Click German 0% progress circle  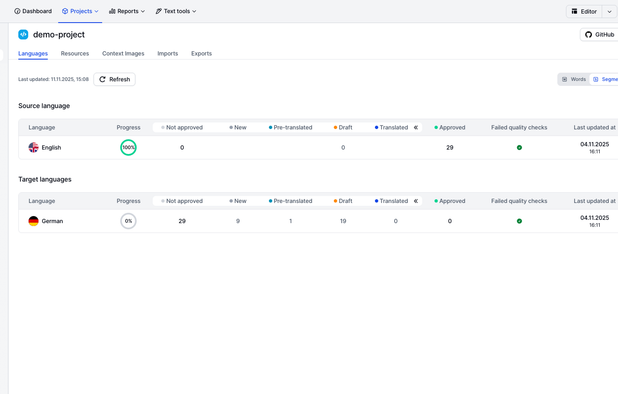pos(128,221)
